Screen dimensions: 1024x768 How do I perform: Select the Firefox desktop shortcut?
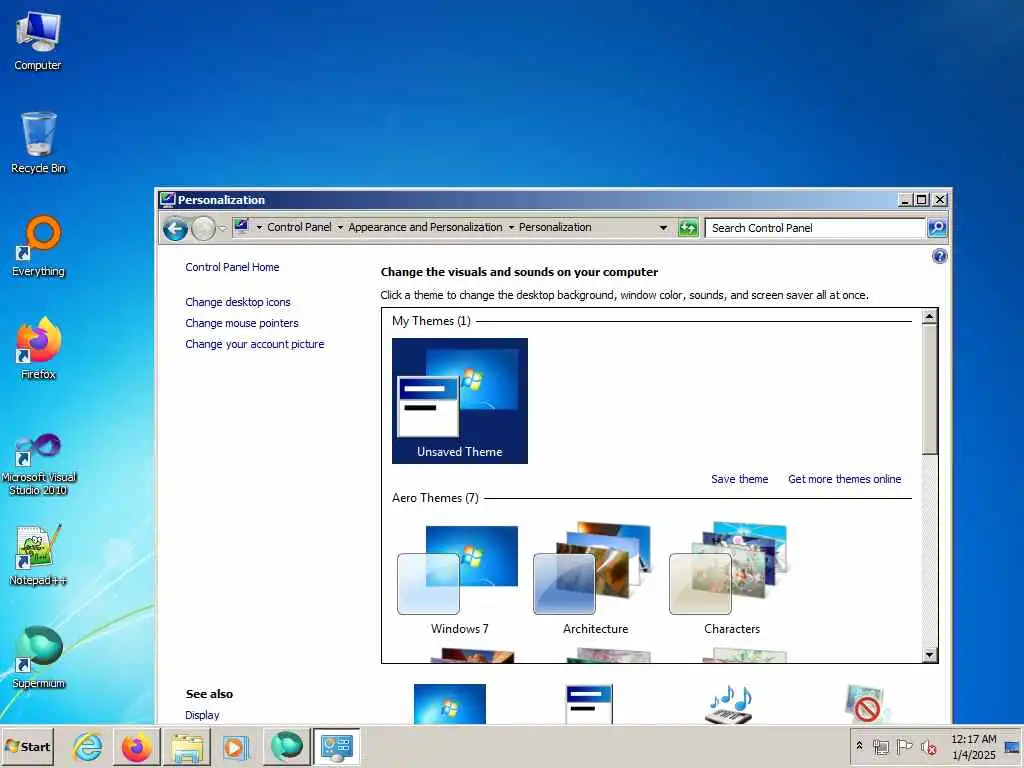(39, 348)
